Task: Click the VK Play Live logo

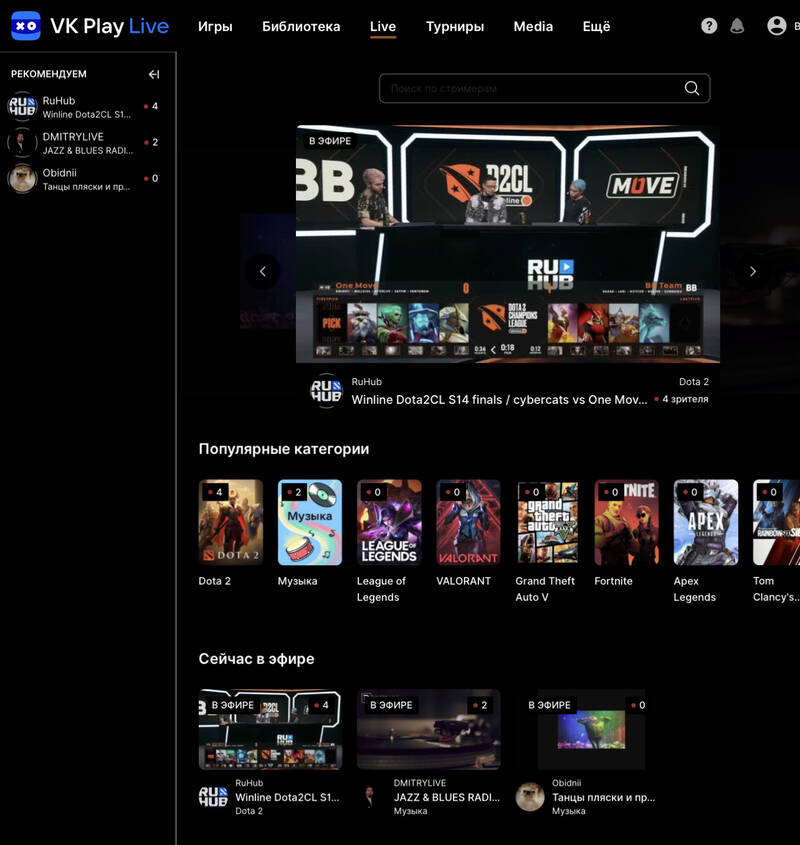Action: 90,26
